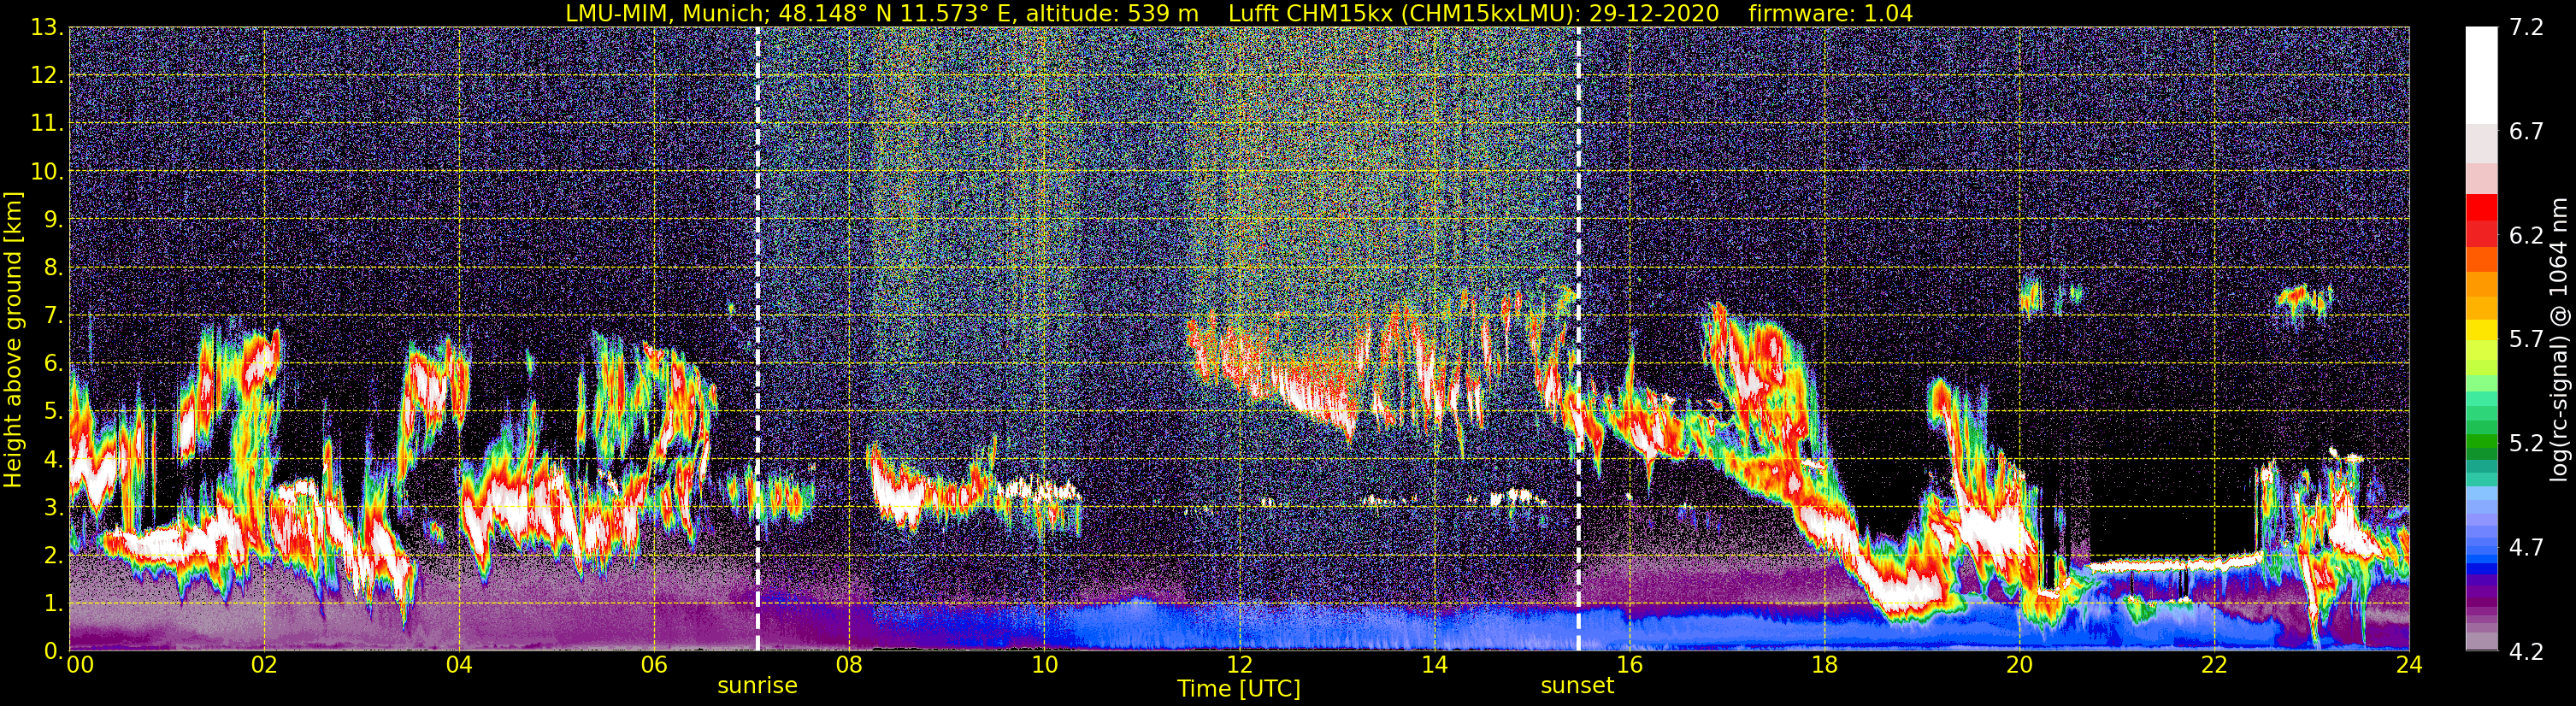Click height tick label '1.'
The width and height of the screenshot is (2576, 706).
tap(53, 604)
